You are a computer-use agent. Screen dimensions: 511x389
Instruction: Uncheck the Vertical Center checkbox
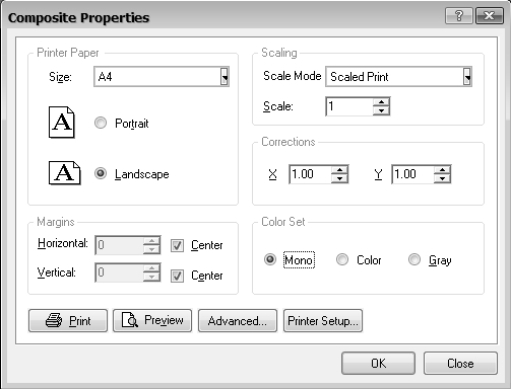(177, 276)
